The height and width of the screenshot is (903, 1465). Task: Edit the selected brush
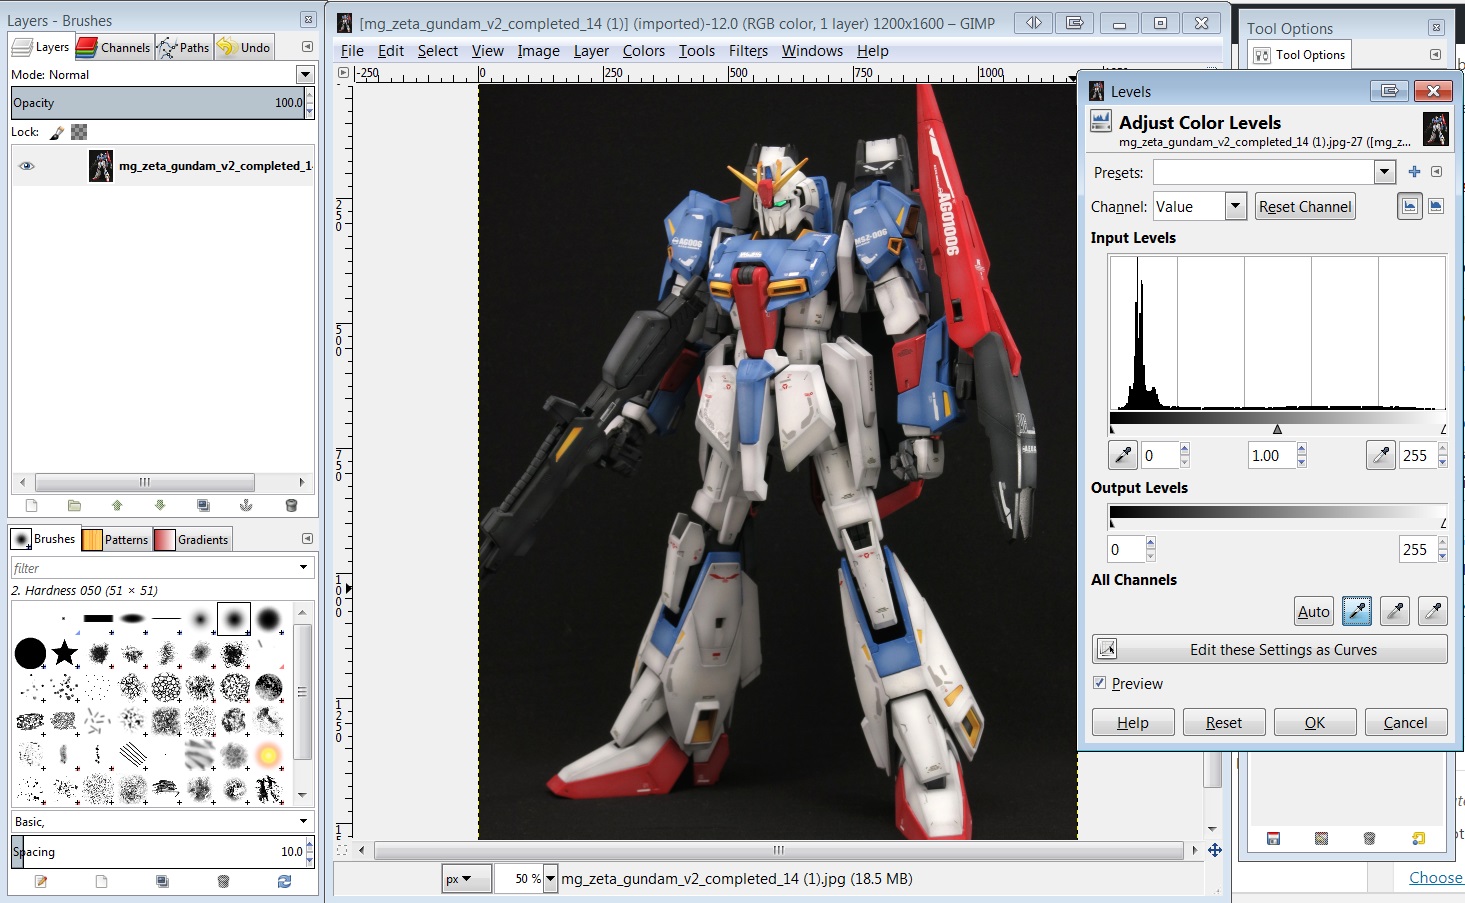[x=41, y=881]
